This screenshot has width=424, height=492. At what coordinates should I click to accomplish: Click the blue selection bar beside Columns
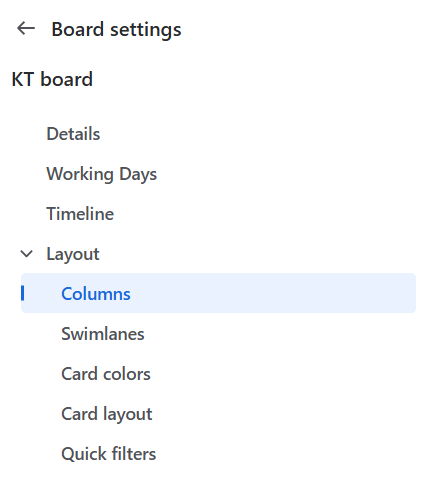[x=22, y=293]
